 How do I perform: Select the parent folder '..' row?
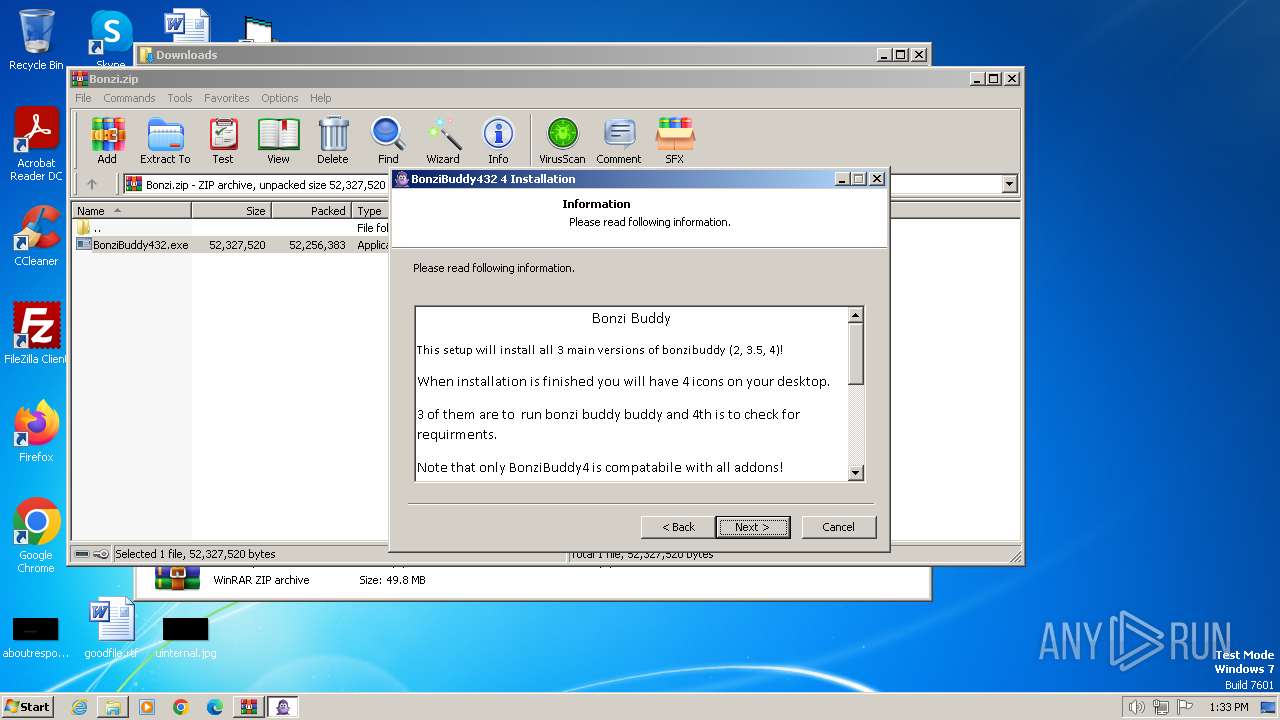pyautogui.click(x=232, y=228)
